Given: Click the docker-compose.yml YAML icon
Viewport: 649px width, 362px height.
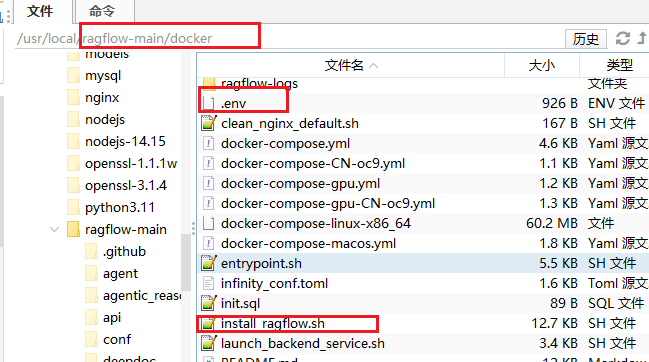Looking at the screenshot, I should pyautogui.click(x=209, y=143).
